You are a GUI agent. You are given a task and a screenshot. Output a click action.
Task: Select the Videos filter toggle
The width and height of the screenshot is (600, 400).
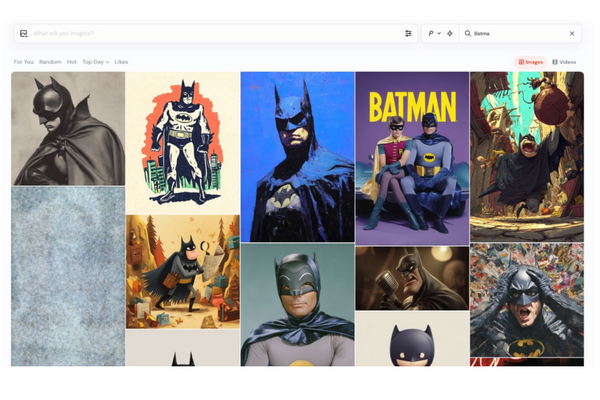[x=564, y=62]
